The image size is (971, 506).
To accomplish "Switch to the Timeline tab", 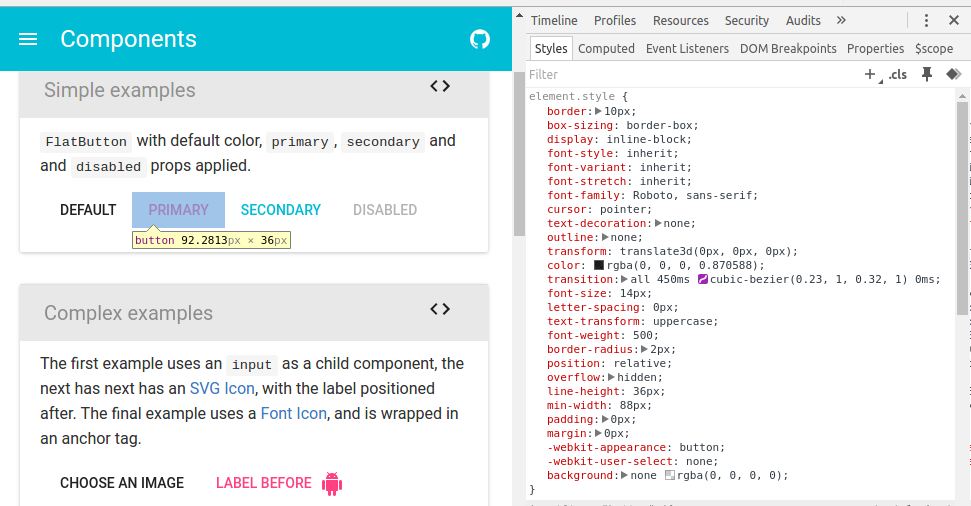I will 554,20.
